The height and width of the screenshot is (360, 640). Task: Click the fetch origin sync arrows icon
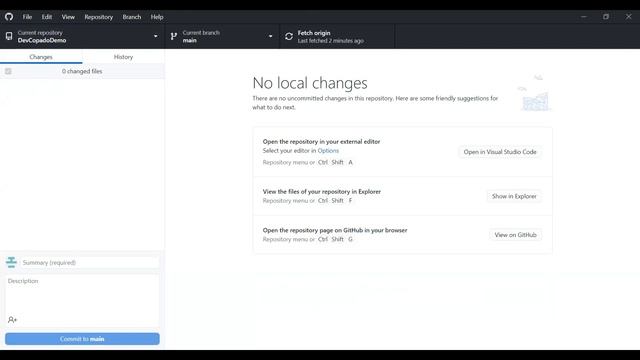coord(289,36)
